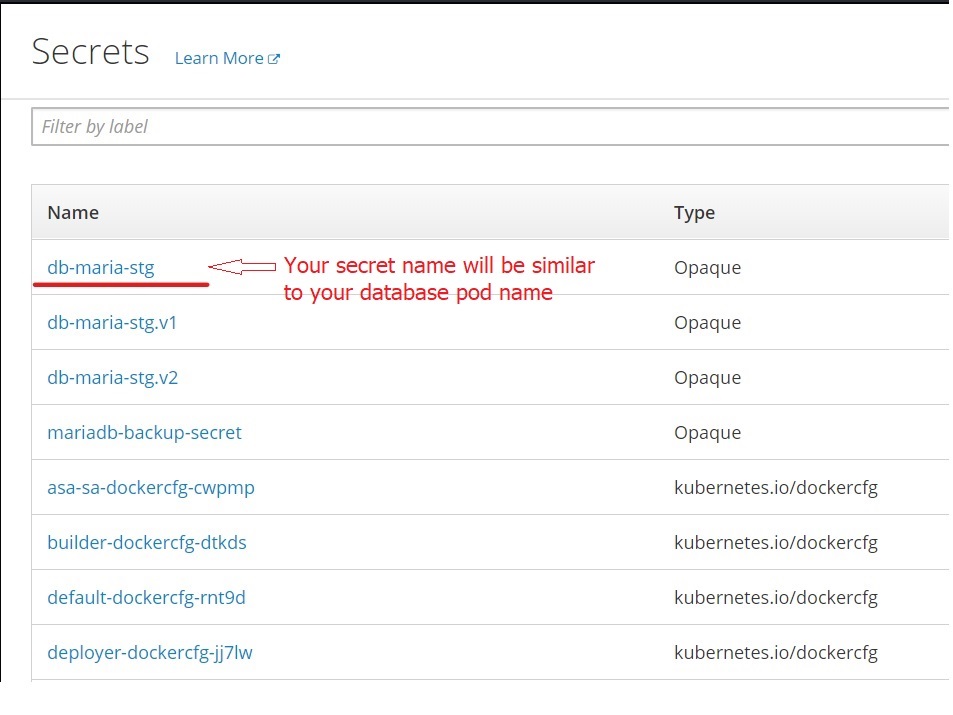Viewport: 953px width, 715px height.
Task: Open the db-maria-stg.v1 secret
Action: [x=112, y=323]
